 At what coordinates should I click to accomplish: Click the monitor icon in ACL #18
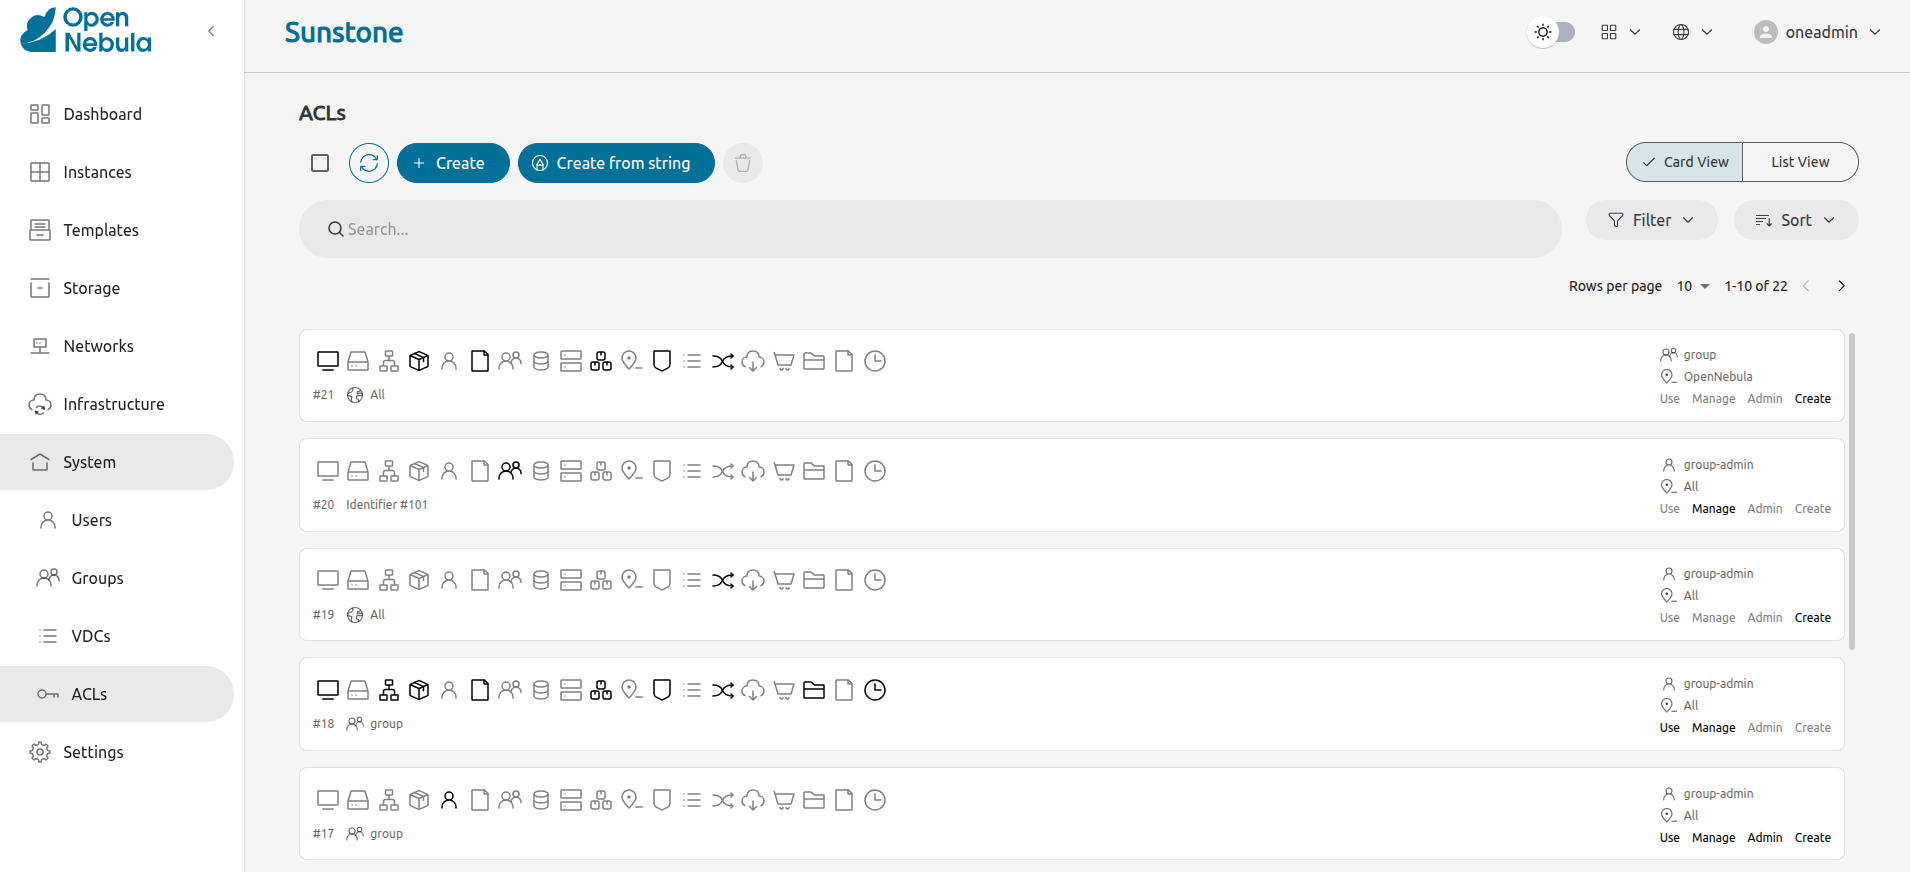[328, 690]
